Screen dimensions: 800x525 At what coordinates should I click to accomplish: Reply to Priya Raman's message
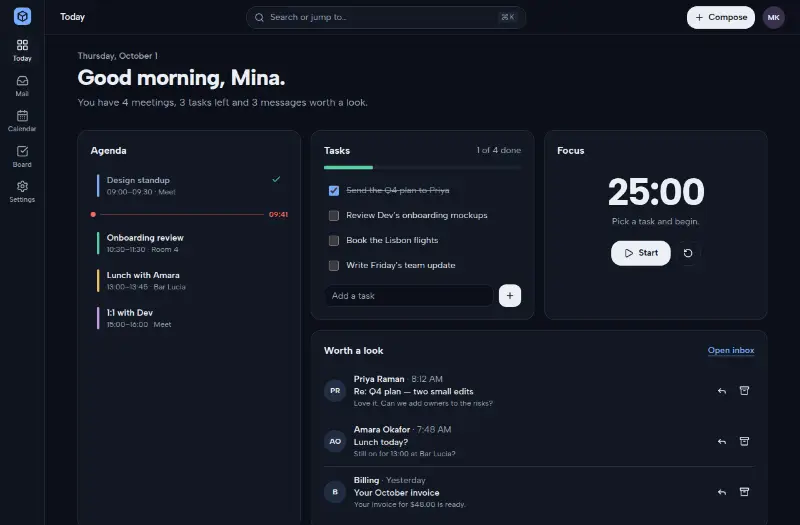click(721, 391)
